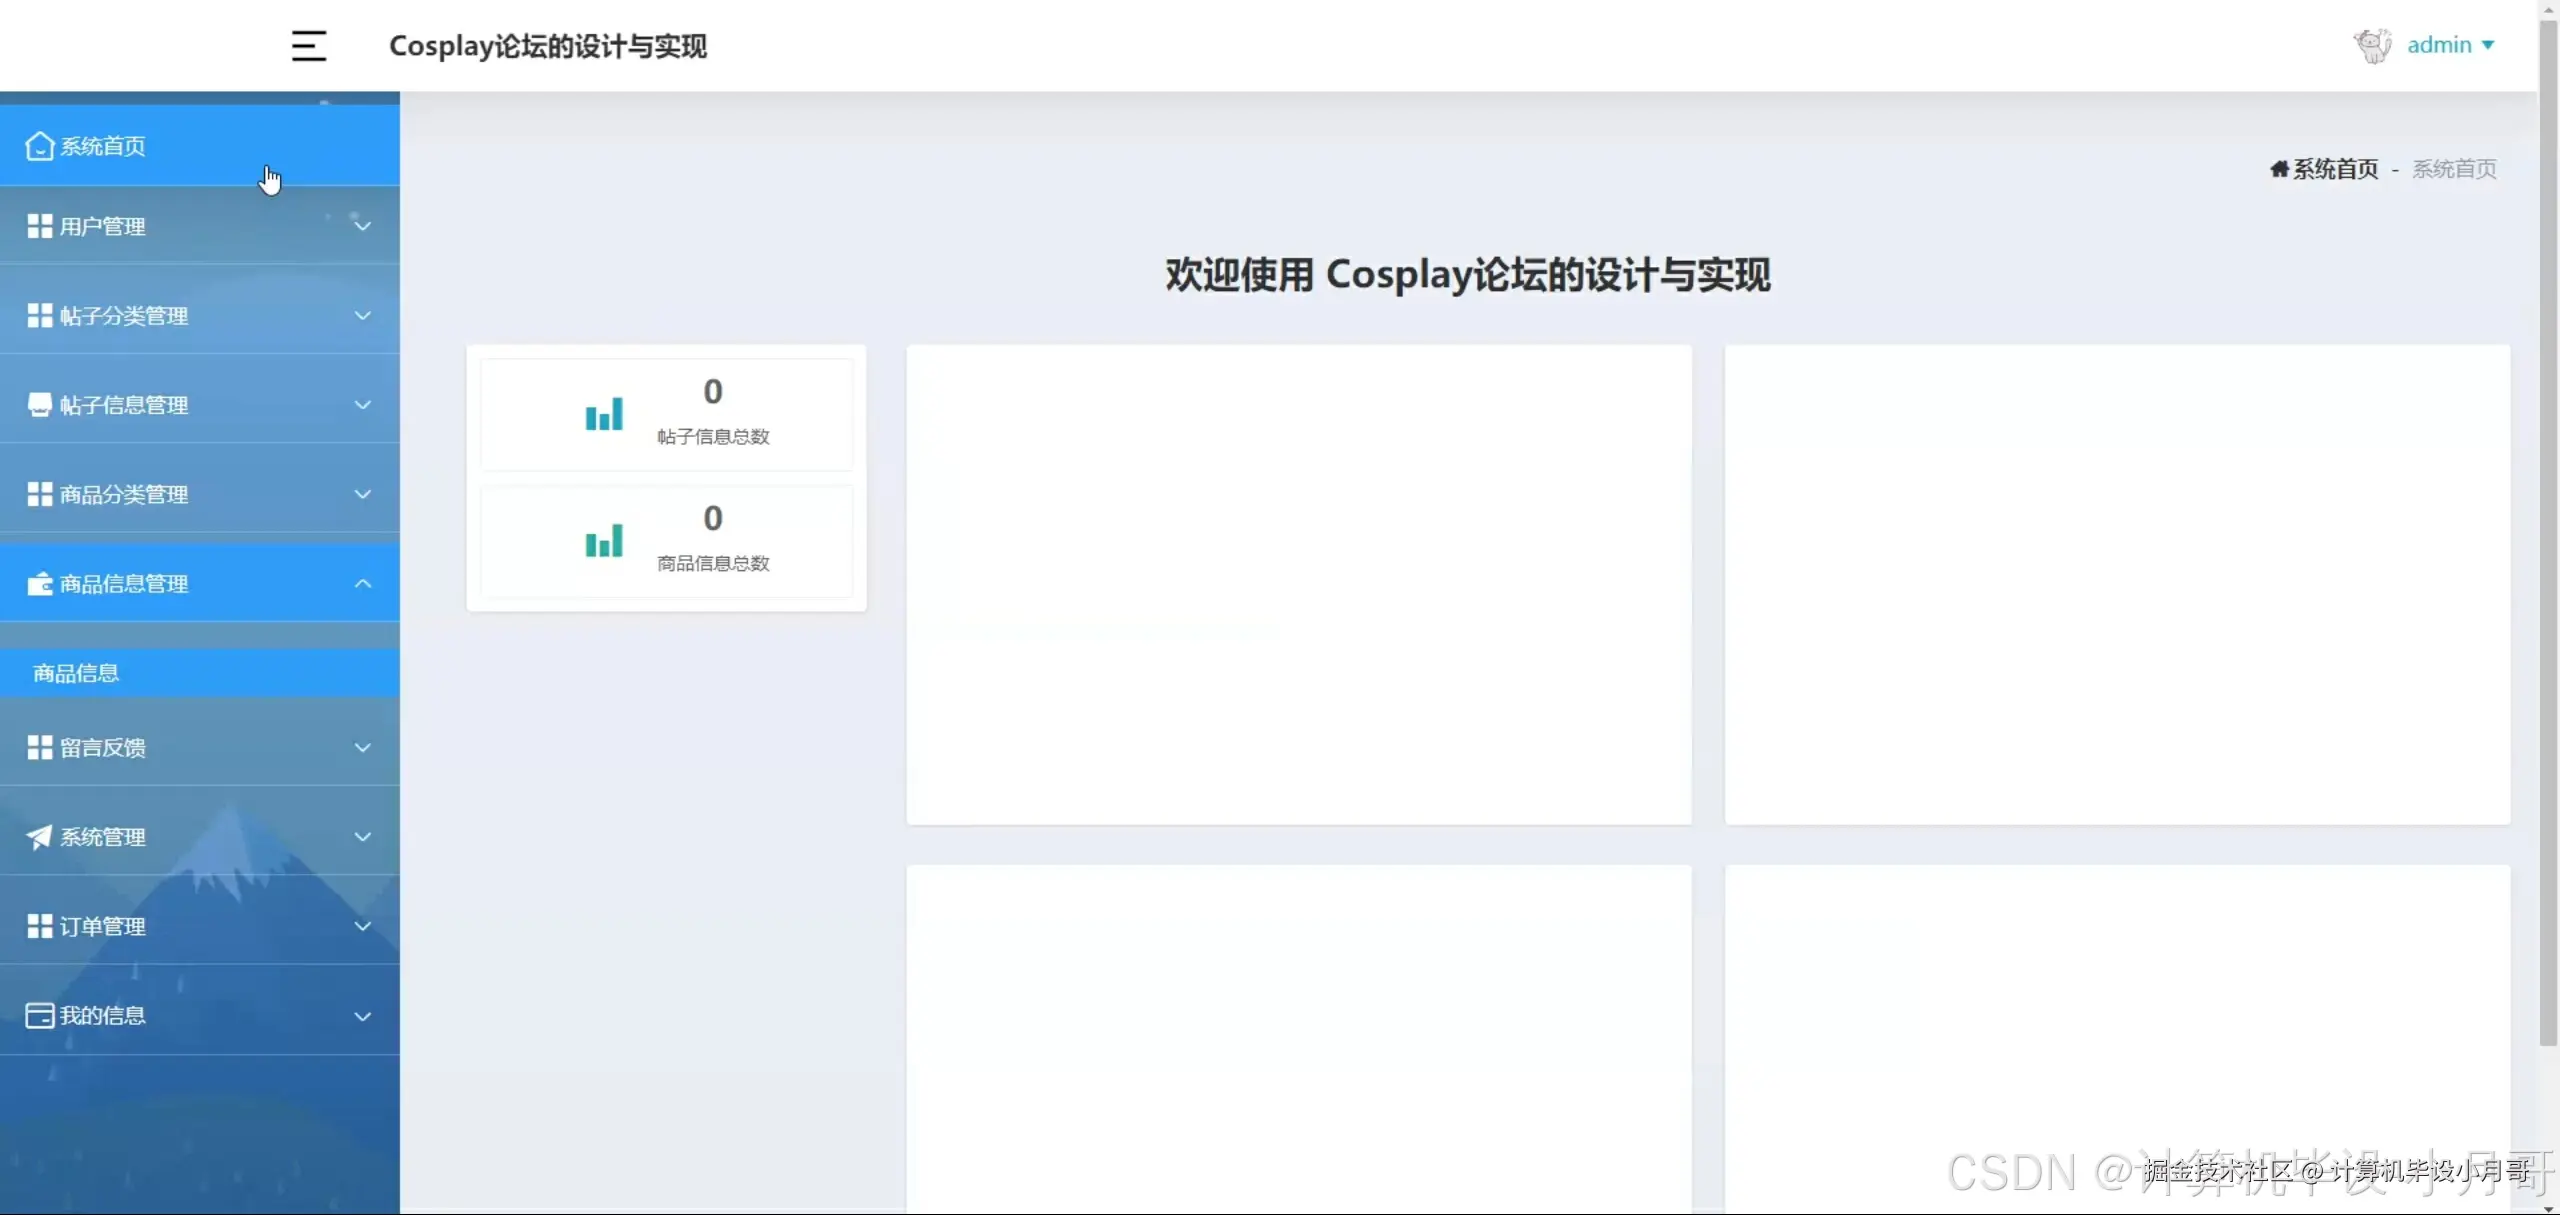Click the hamburger menu icon in header
2560x1215 pixels.
point(309,45)
